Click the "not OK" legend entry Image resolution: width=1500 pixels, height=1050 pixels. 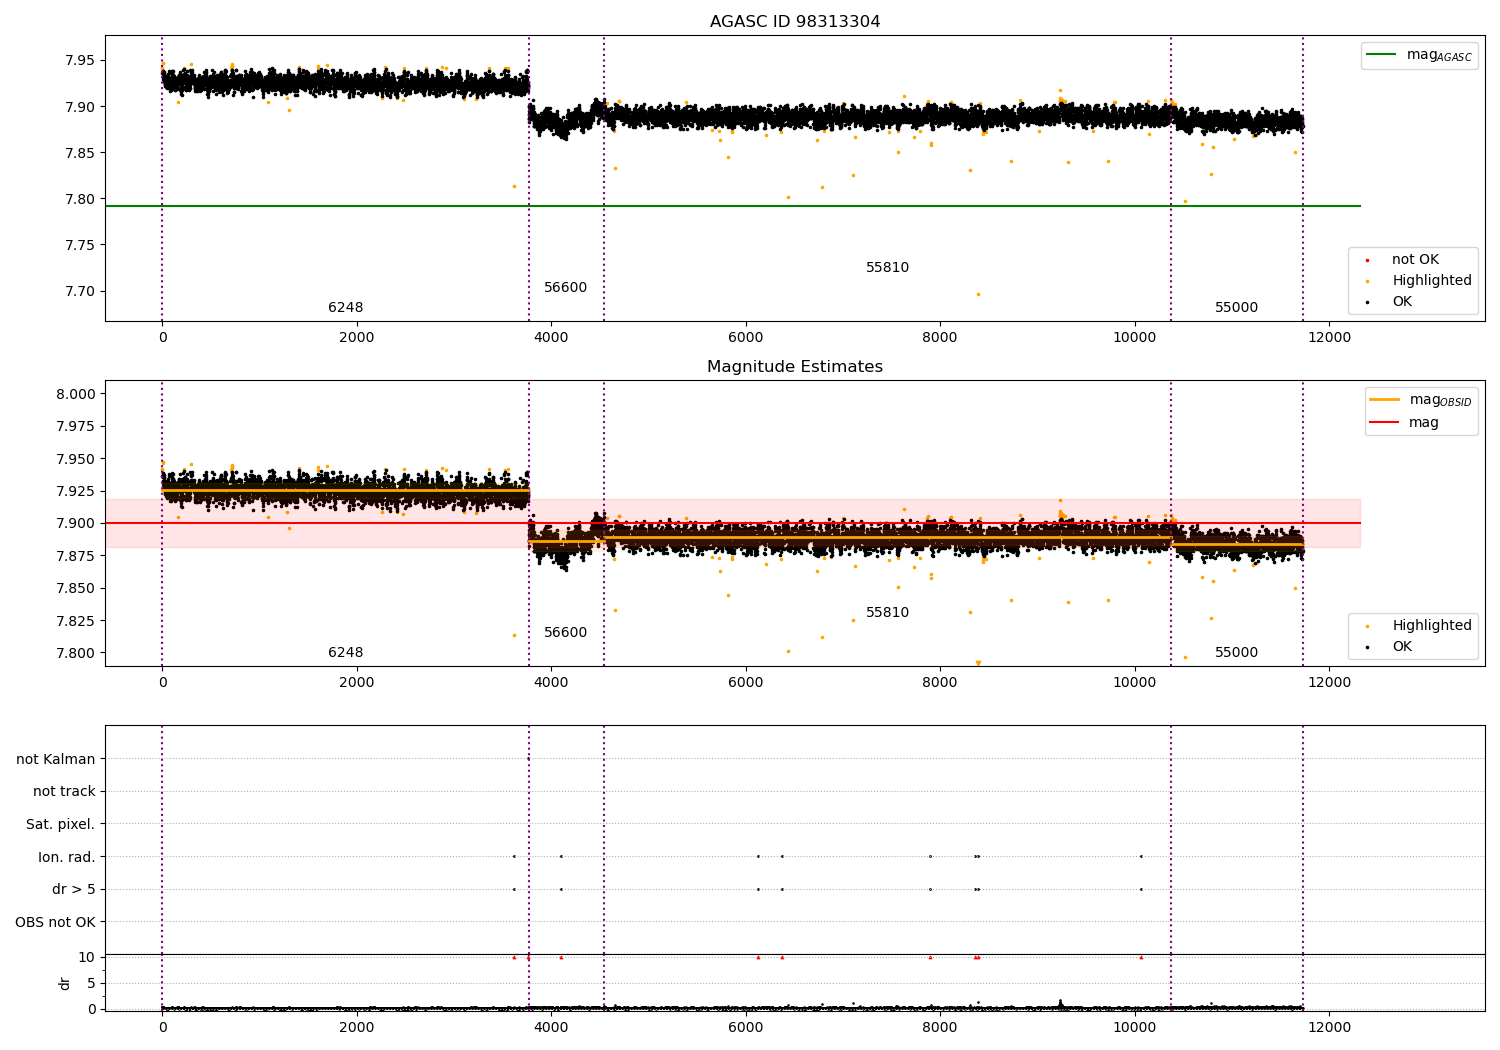pyautogui.click(x=1415, y=260)
